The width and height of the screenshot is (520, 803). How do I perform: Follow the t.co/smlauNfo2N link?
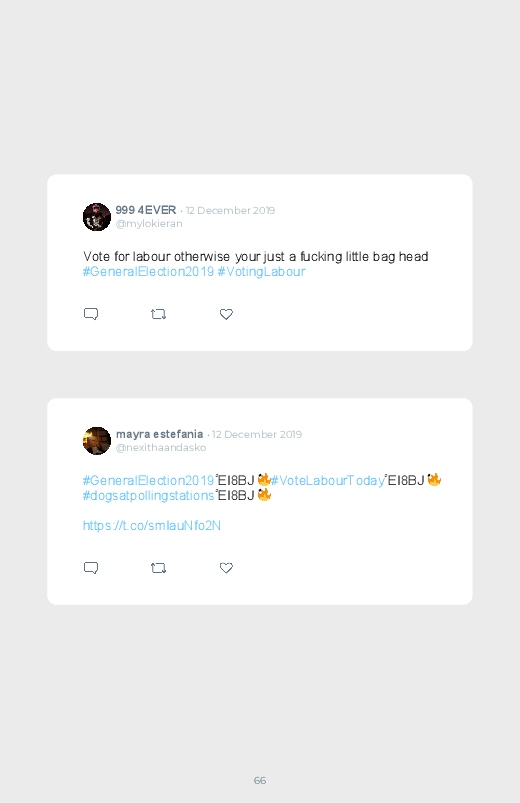click(152, 525)
